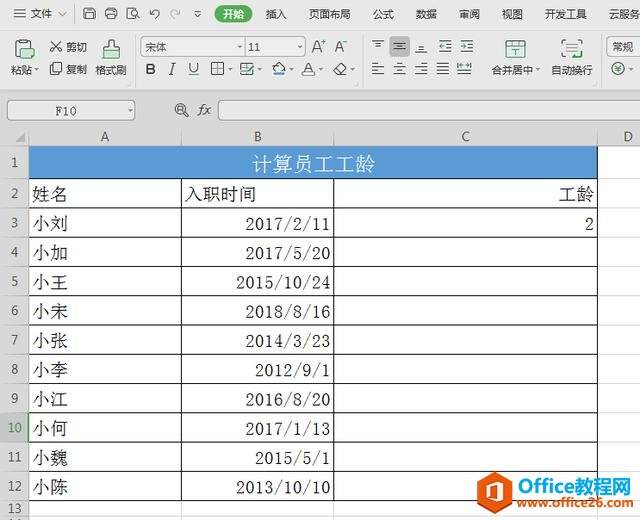This screenshot has width=640, height=520.
Task: Expand the 粘贴 paste options arrow
Action: [x=36, y=70]
